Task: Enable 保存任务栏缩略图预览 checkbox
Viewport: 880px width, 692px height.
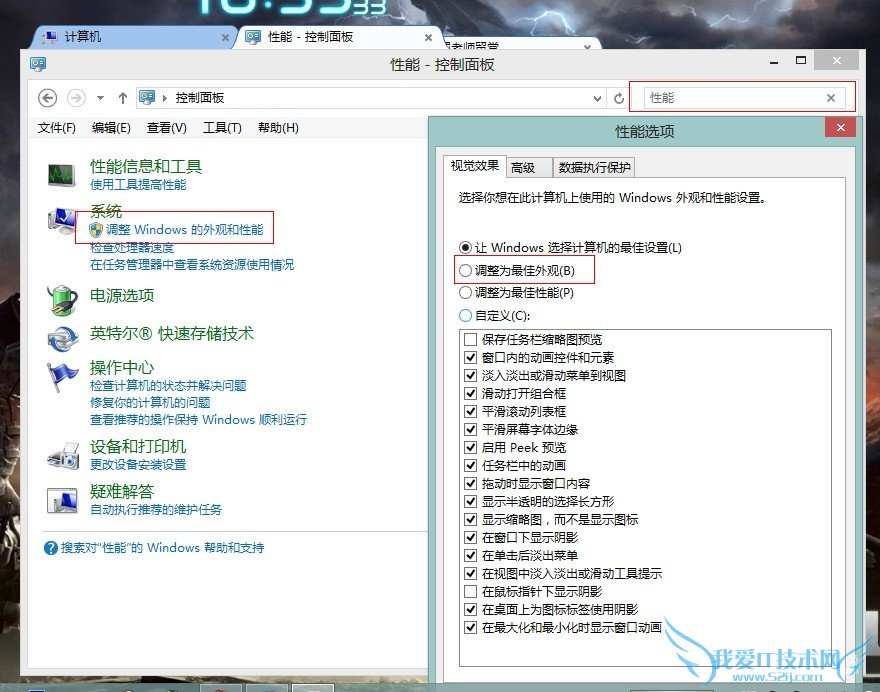Action: pos(470,339)
